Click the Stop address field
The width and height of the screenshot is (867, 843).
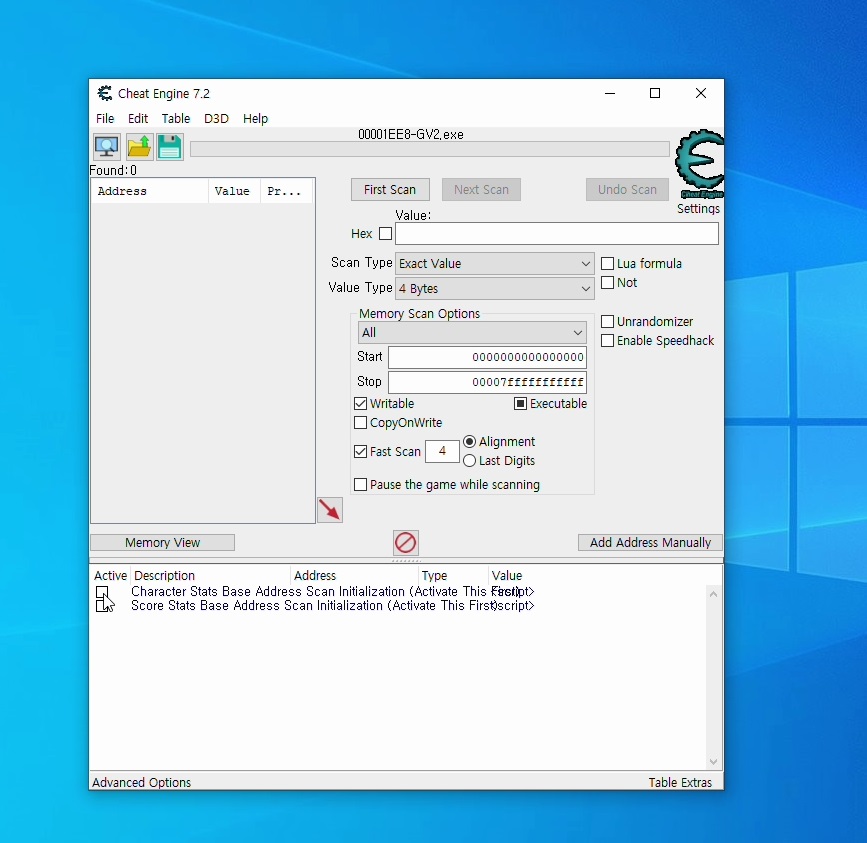pyautogui.click(x=487, y=382)
